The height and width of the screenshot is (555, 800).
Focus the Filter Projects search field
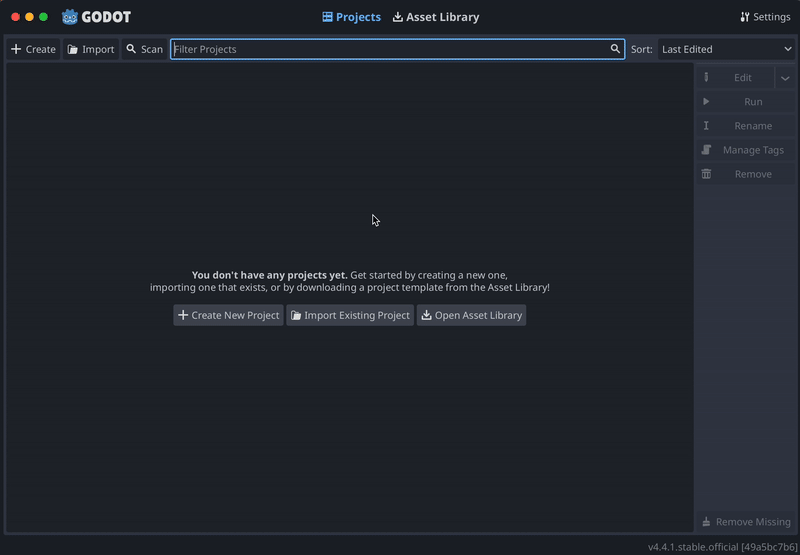click(x=390, y=49)
